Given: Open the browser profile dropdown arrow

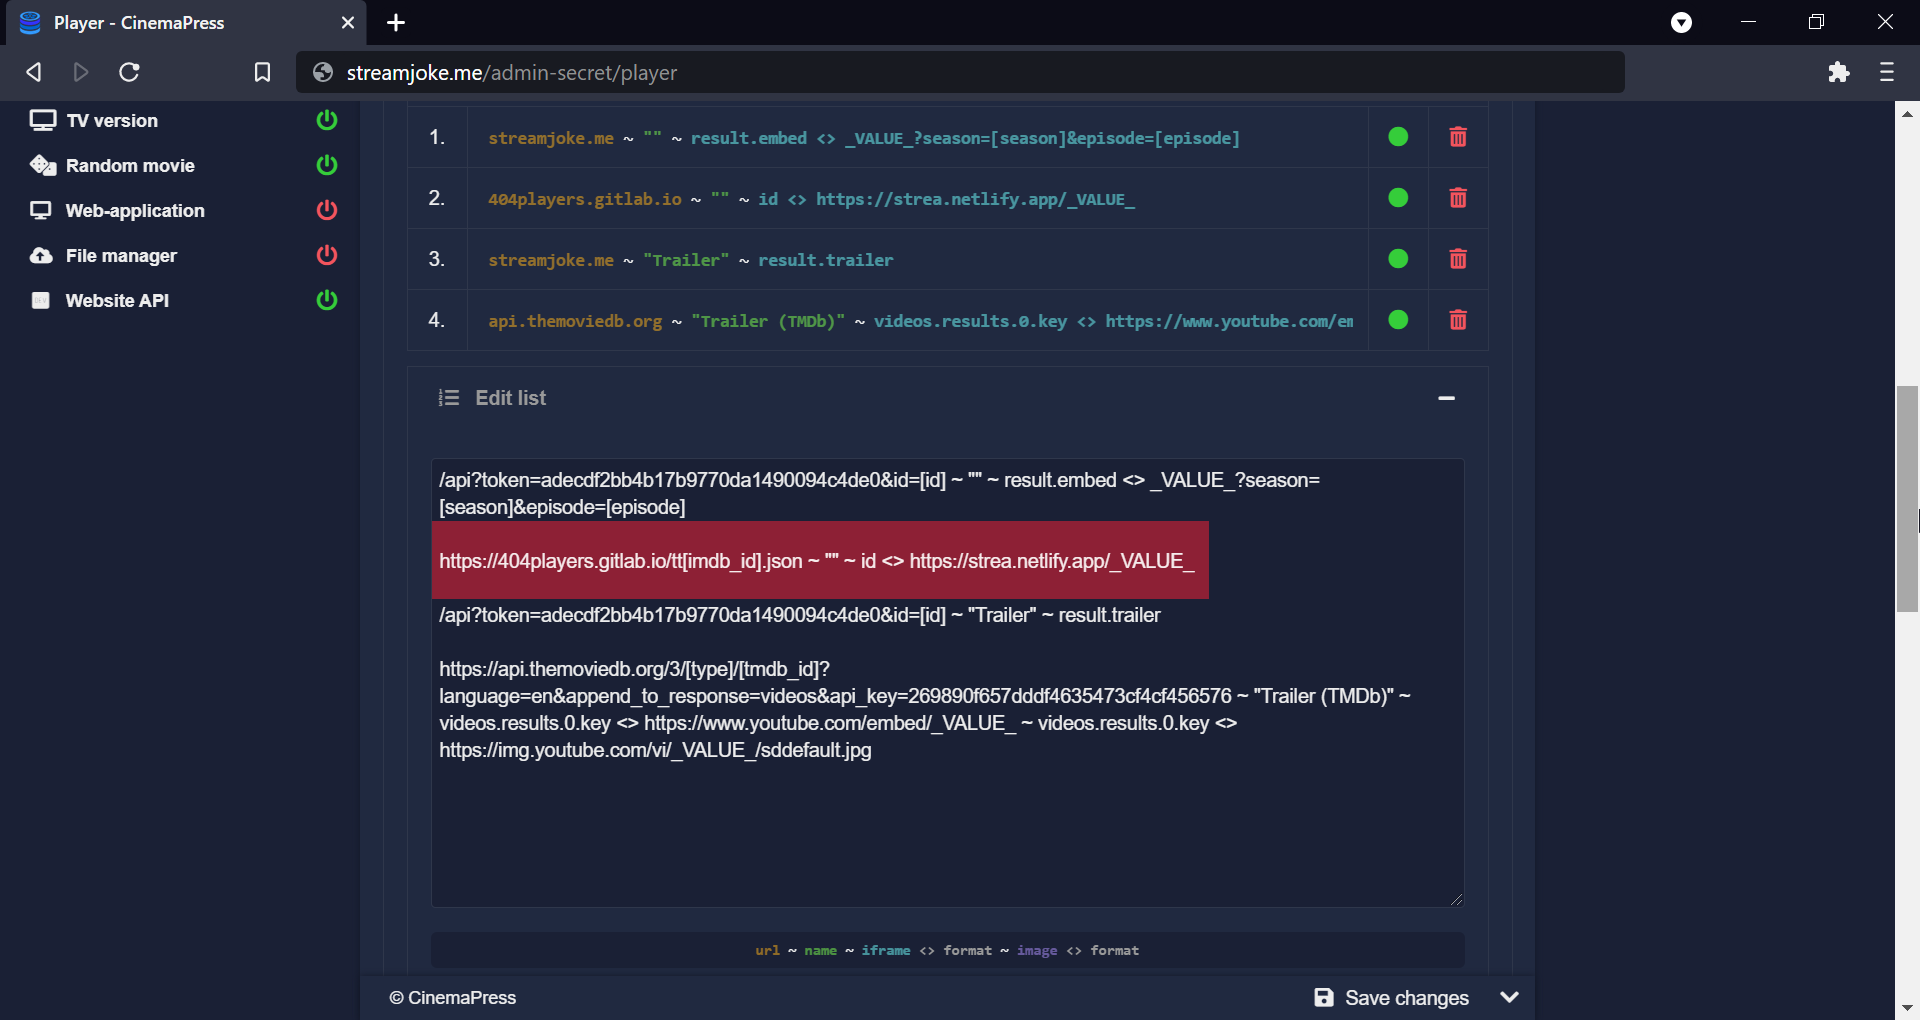Looking at the screenshot, I should [1682, 22].
